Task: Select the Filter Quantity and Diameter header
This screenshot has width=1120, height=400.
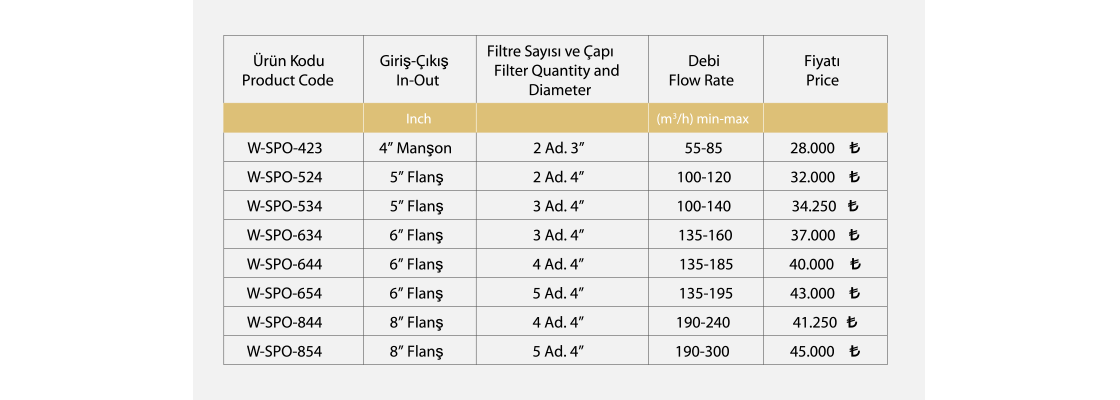Action: (x=561, y=70)
